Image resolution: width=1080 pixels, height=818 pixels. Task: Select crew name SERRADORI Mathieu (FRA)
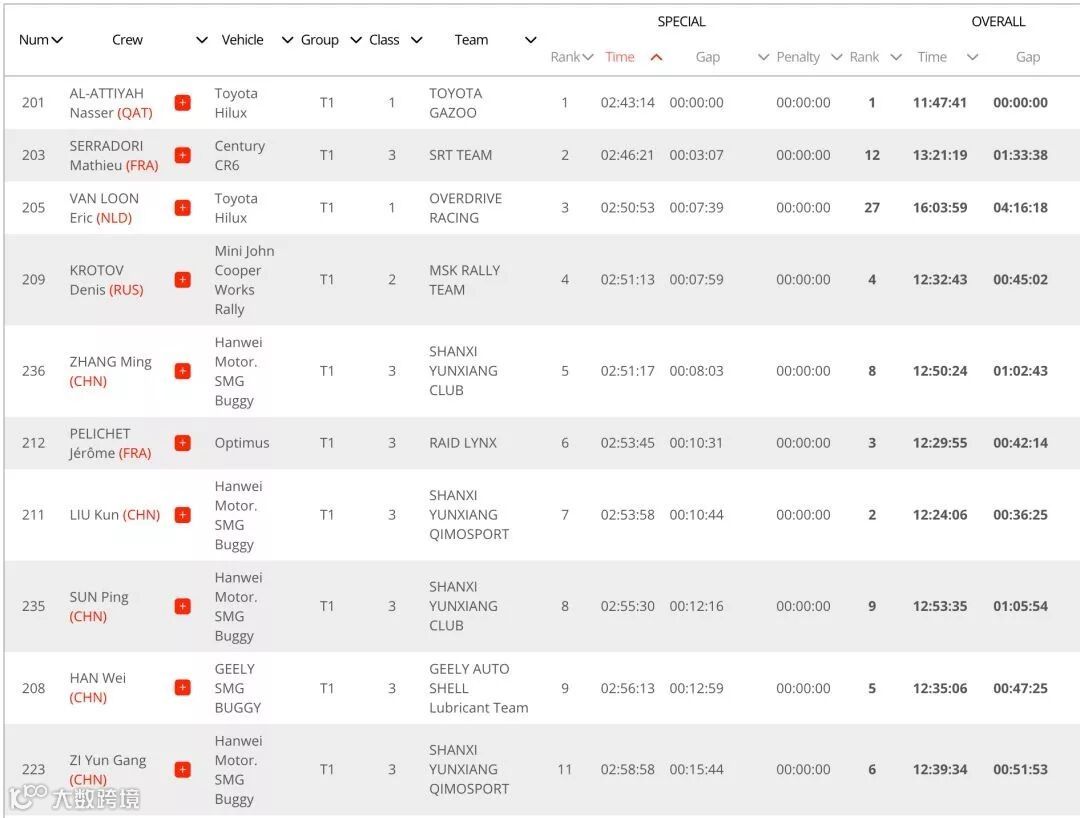[x=114, y=155]
